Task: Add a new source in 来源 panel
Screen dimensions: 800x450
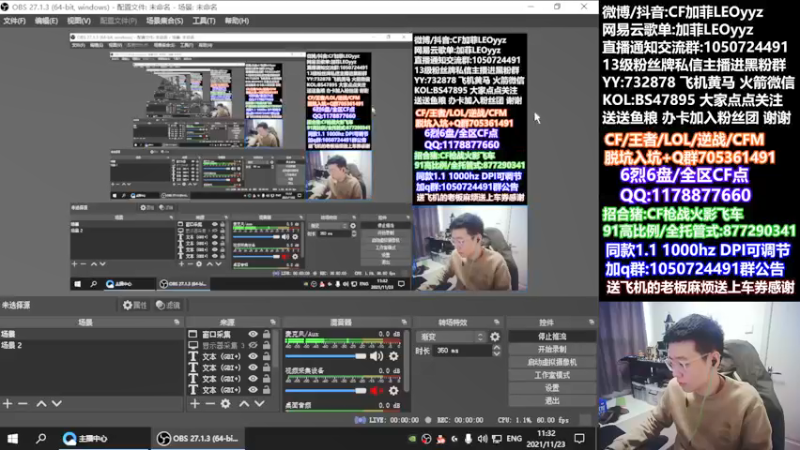Action: [x=195, y=404]
